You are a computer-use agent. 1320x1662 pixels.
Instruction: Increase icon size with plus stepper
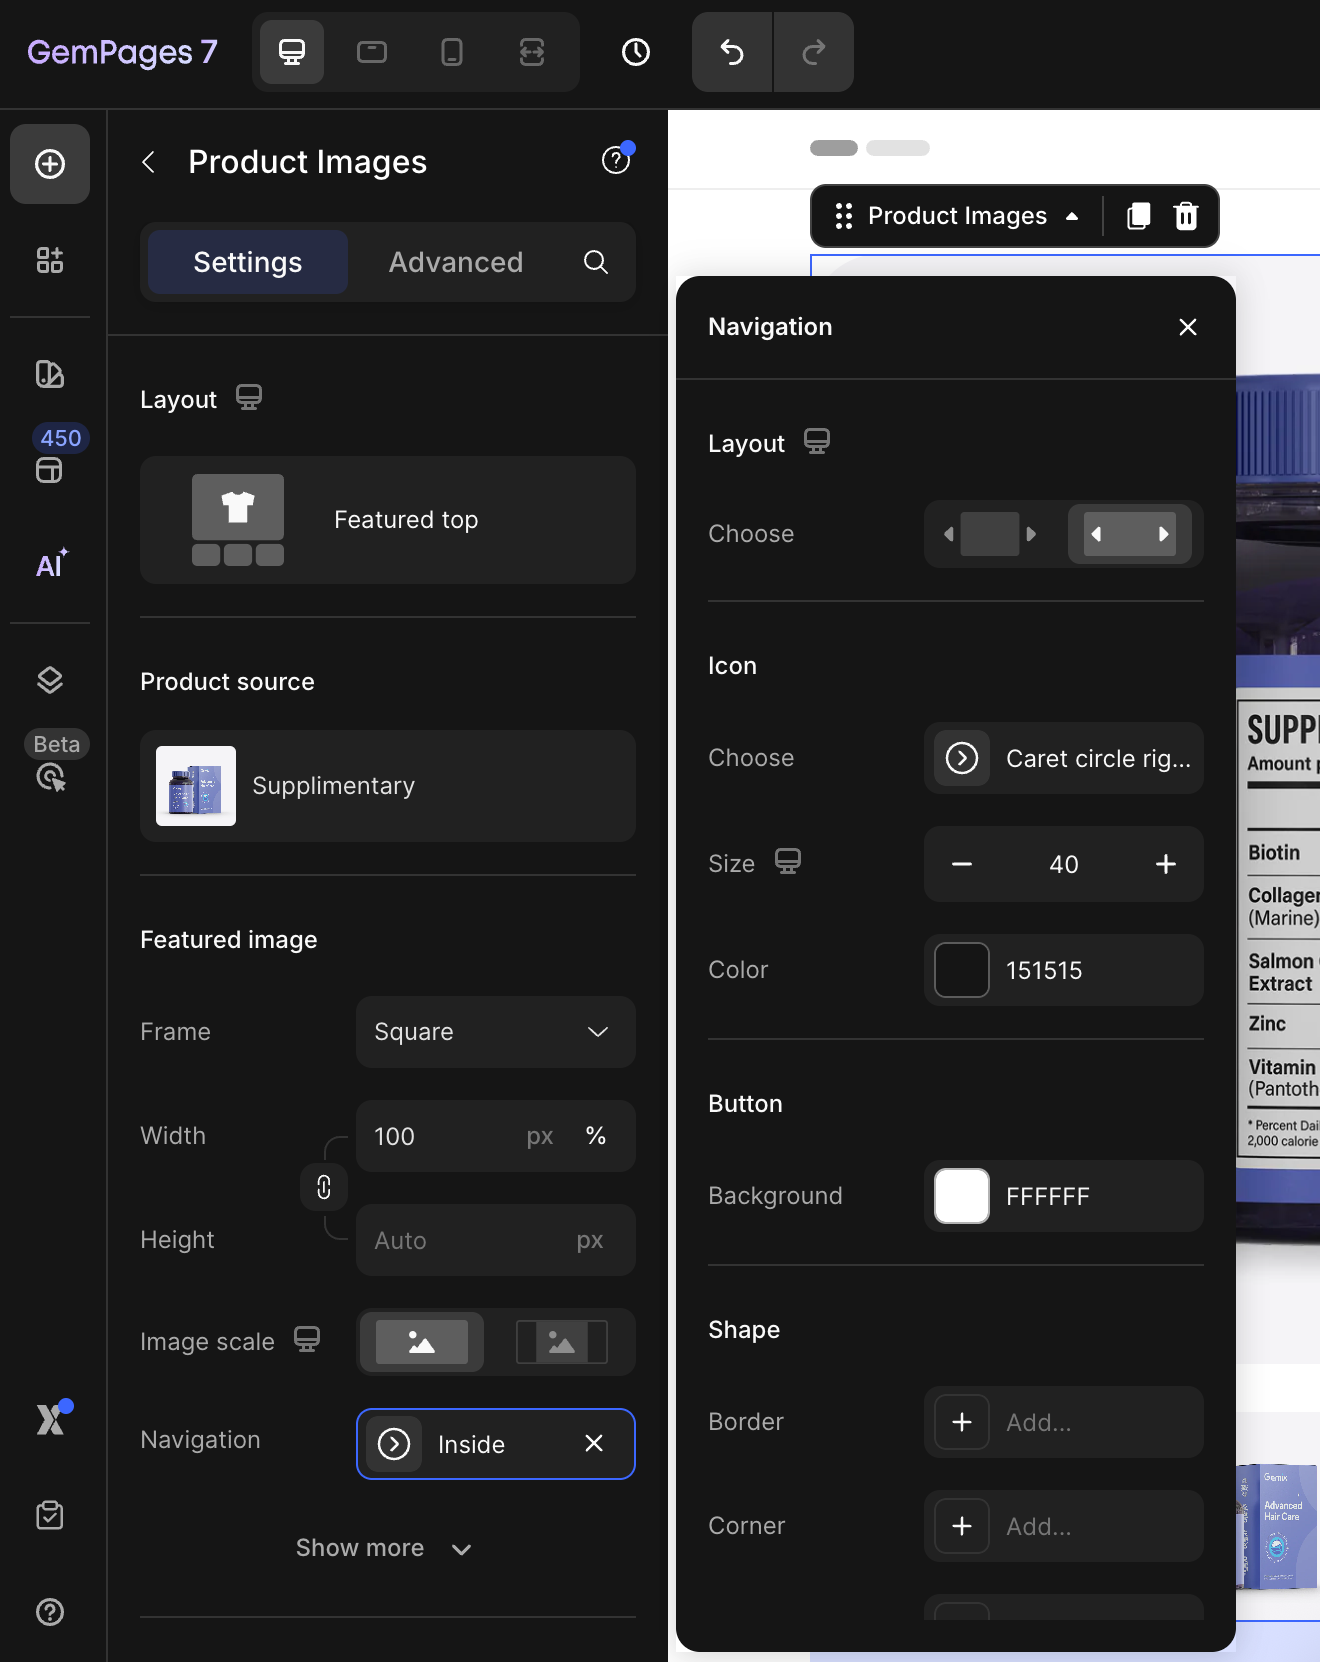pyautogui.click(x=1166, y=864)
